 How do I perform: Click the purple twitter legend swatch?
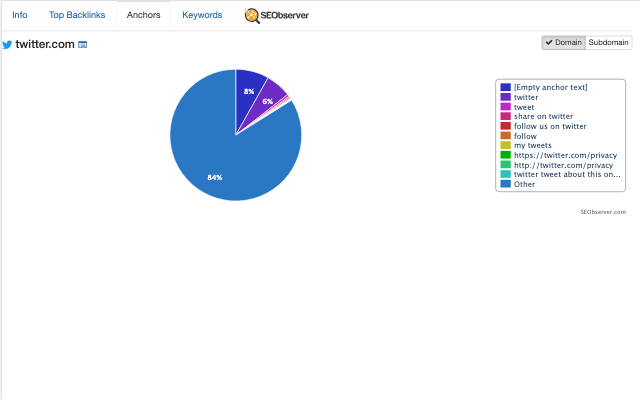click(x=505, y=97)
